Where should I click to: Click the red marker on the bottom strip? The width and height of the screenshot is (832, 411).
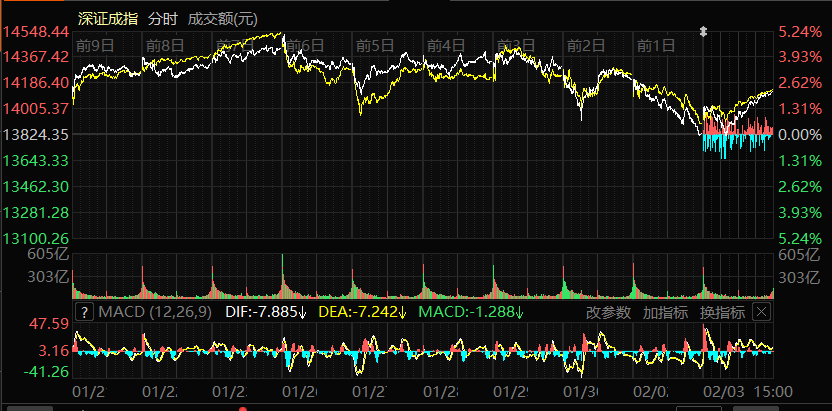[x=243, y=407]
